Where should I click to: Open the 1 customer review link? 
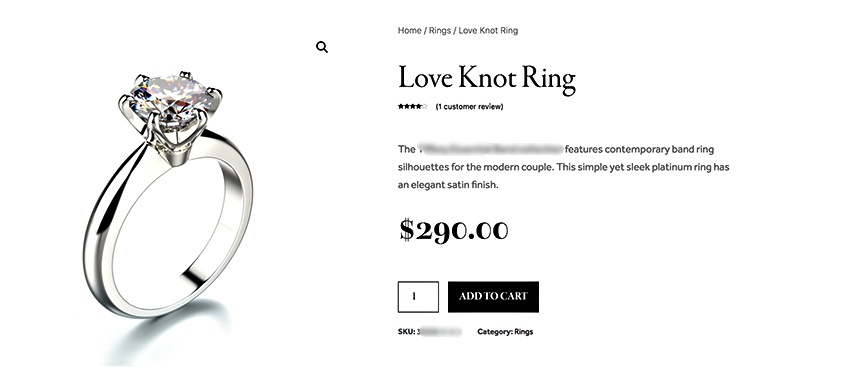click(469, 106)
